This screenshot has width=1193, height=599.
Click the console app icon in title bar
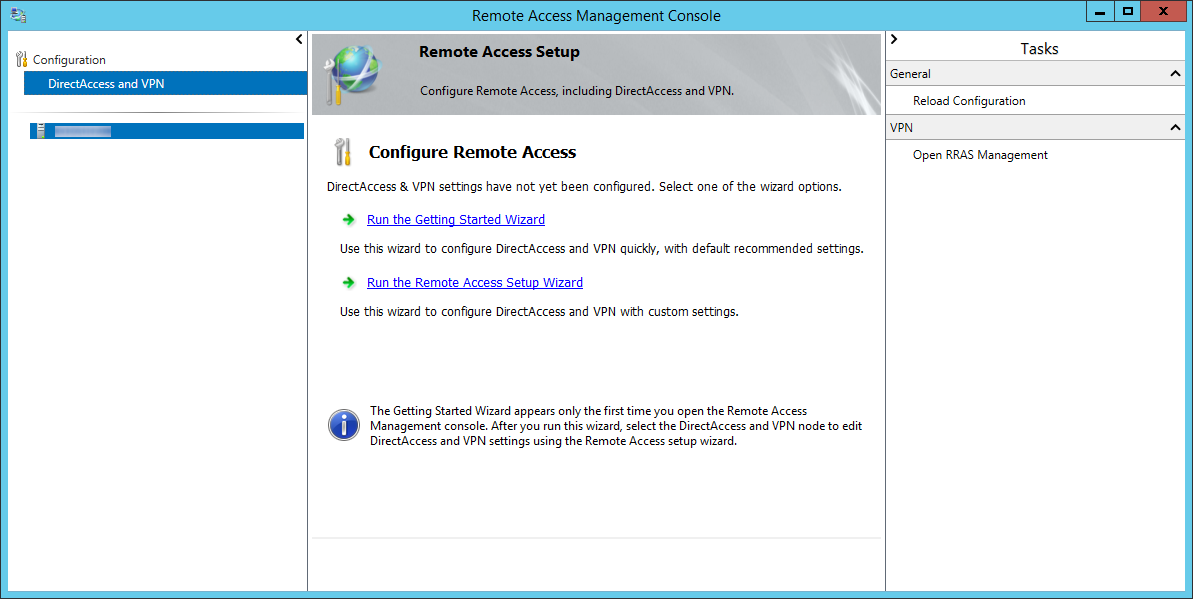[18, 14]
